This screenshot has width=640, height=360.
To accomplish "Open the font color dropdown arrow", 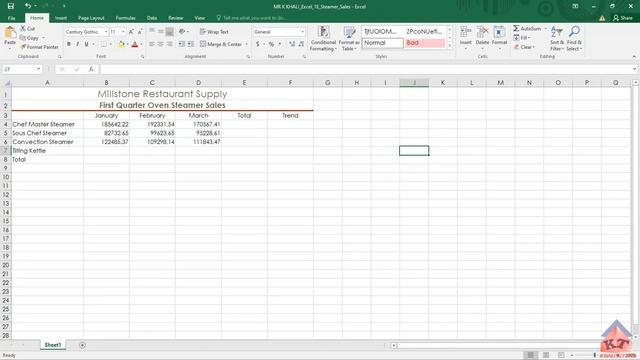I will pos(141,44).
